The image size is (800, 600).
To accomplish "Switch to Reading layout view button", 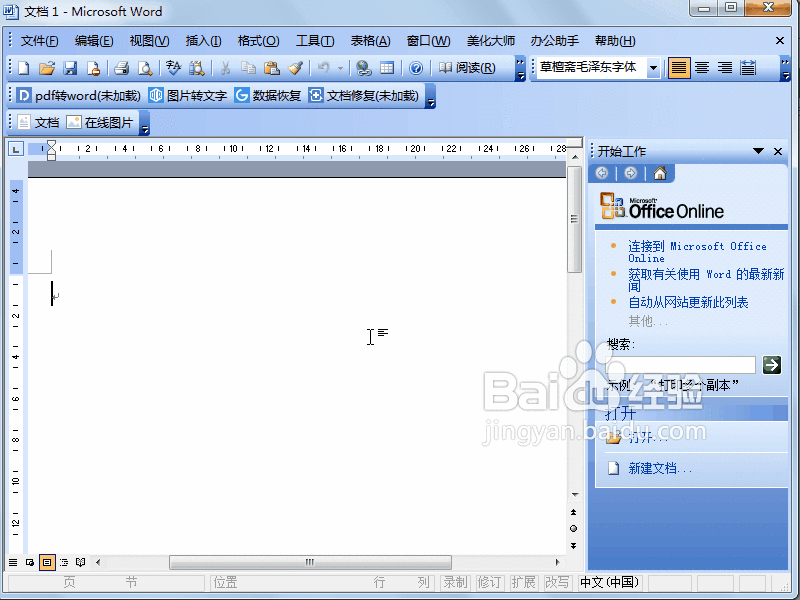I will click(x=81, y=562).
